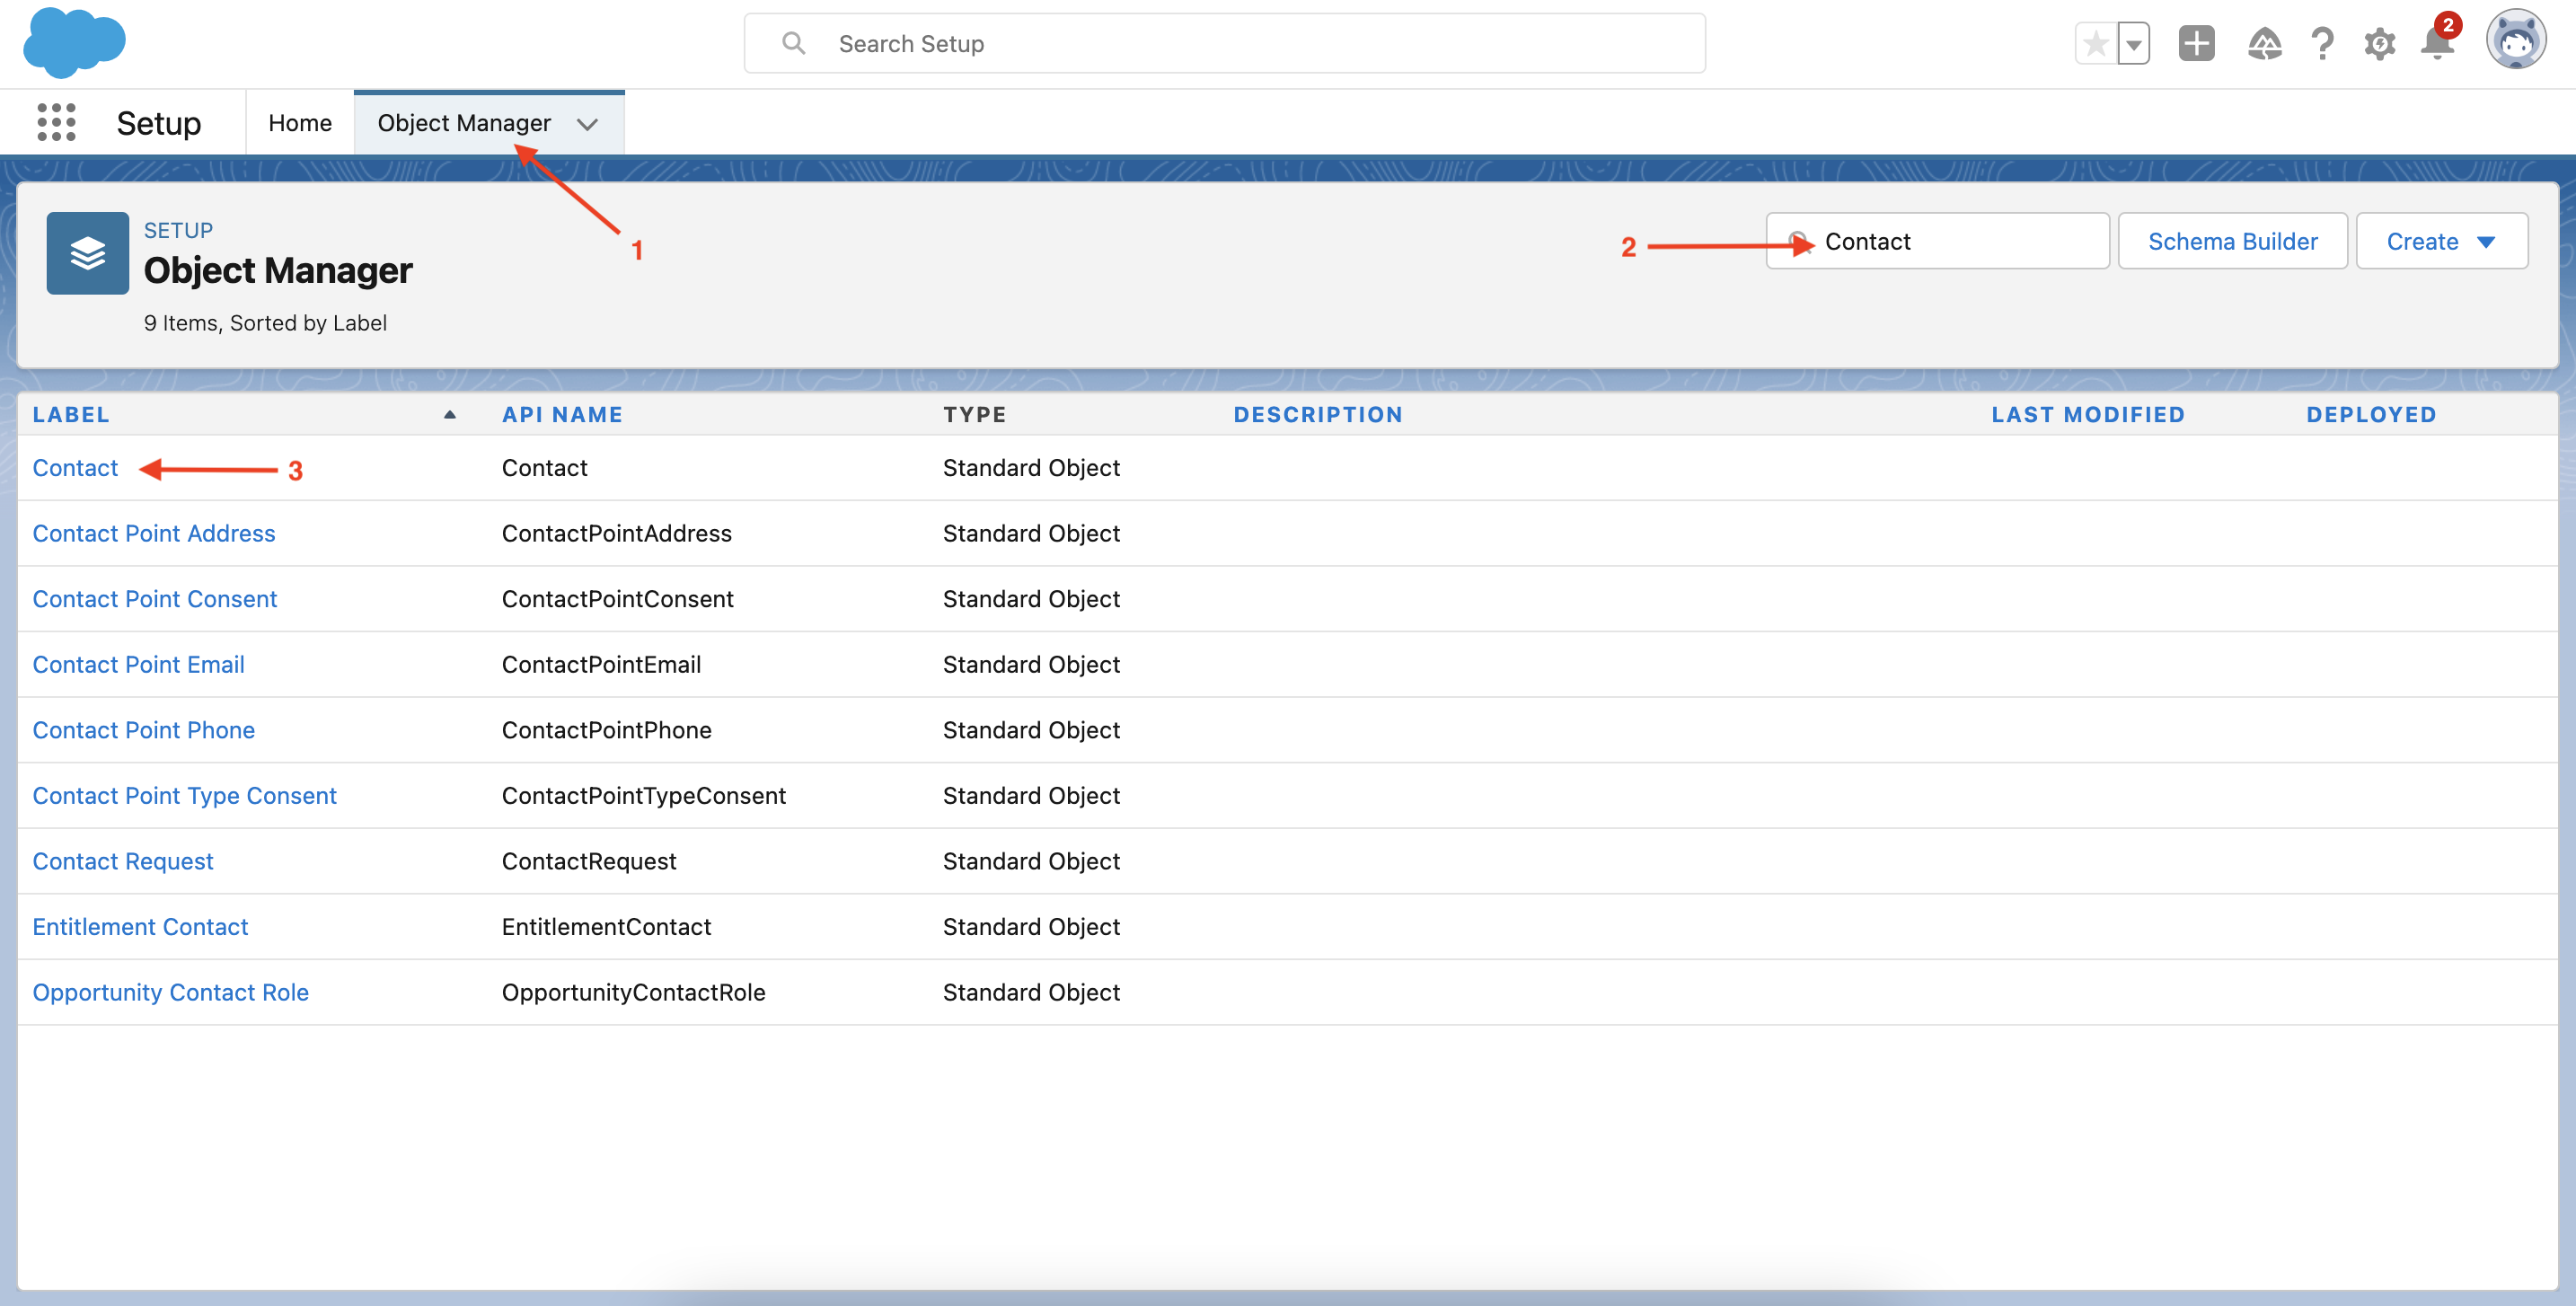This screenshot has height=1306, width=2576.
Task: Open global actions with the plus icon
Action: (x=2196, y=43)
